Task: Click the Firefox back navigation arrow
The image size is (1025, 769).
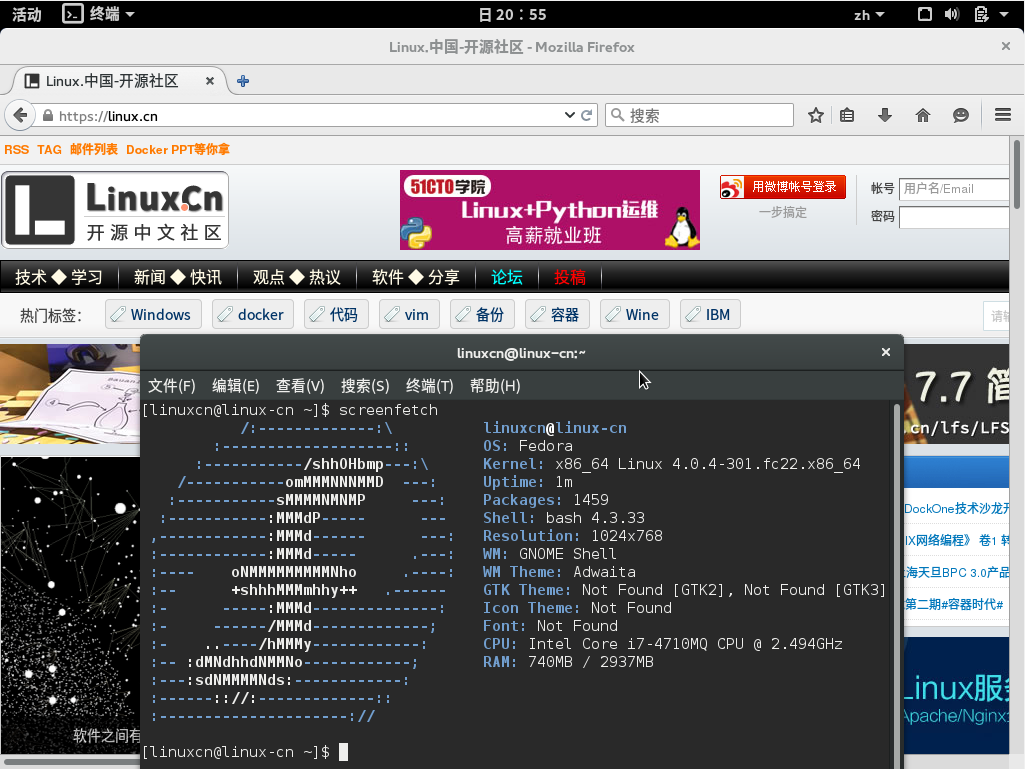Action: tap(19, 115)
